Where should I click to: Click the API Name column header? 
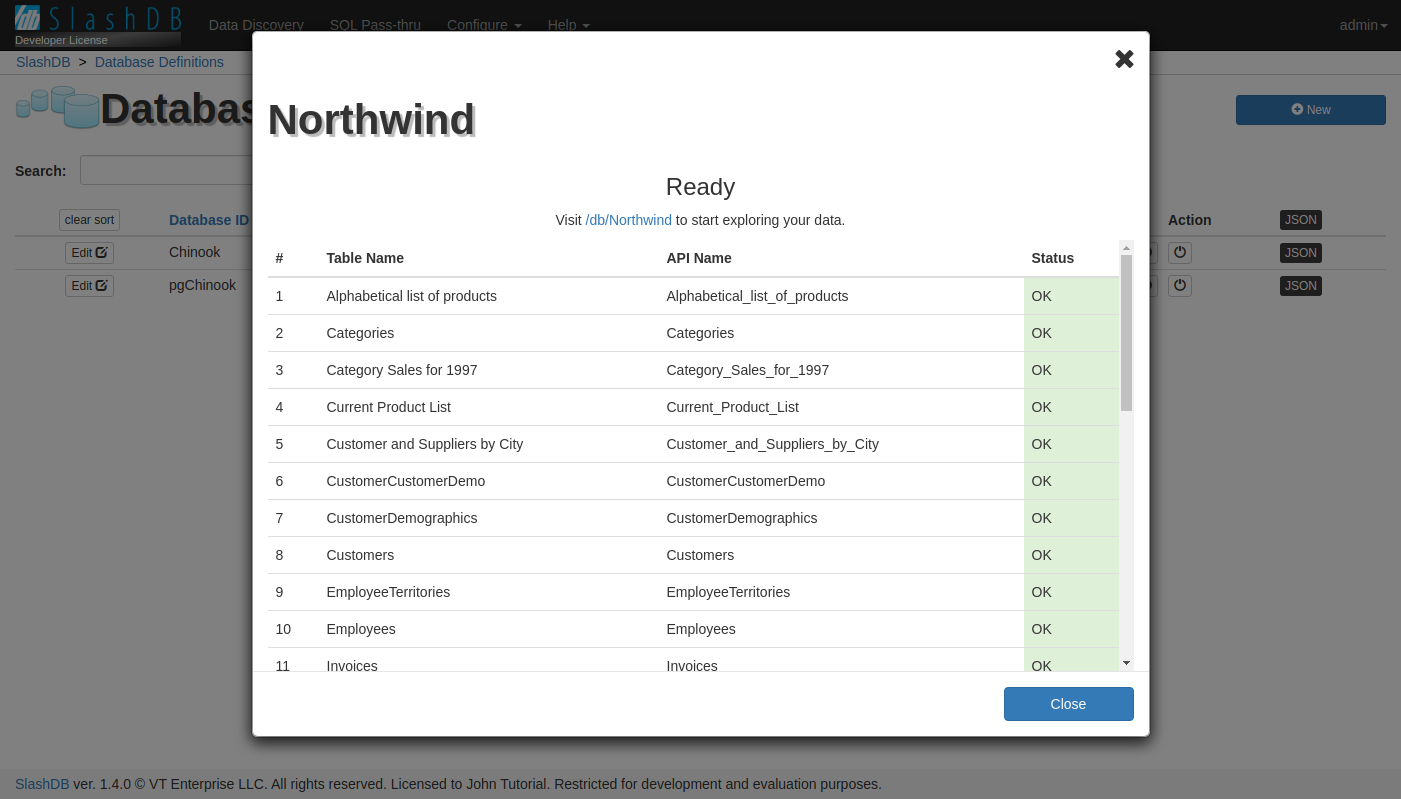point(699,258)
